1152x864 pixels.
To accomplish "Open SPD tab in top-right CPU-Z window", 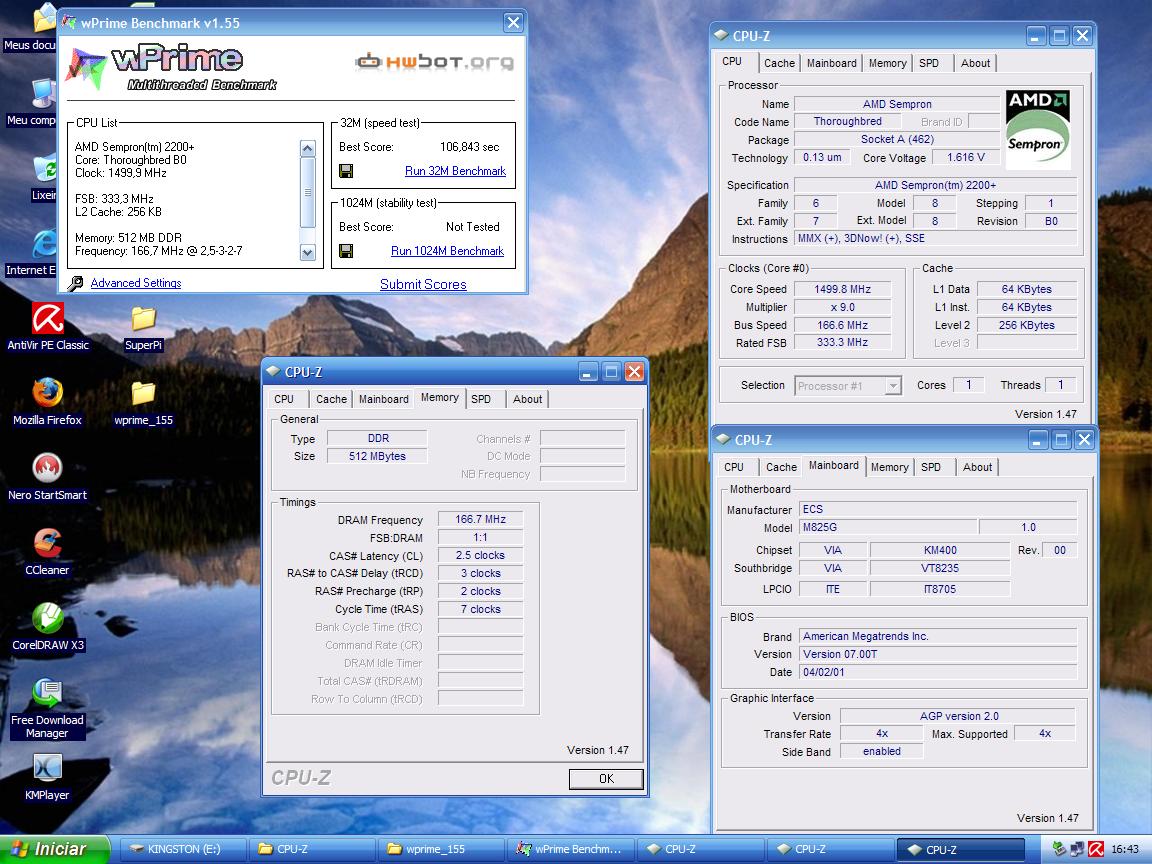I will coord(929,63).
